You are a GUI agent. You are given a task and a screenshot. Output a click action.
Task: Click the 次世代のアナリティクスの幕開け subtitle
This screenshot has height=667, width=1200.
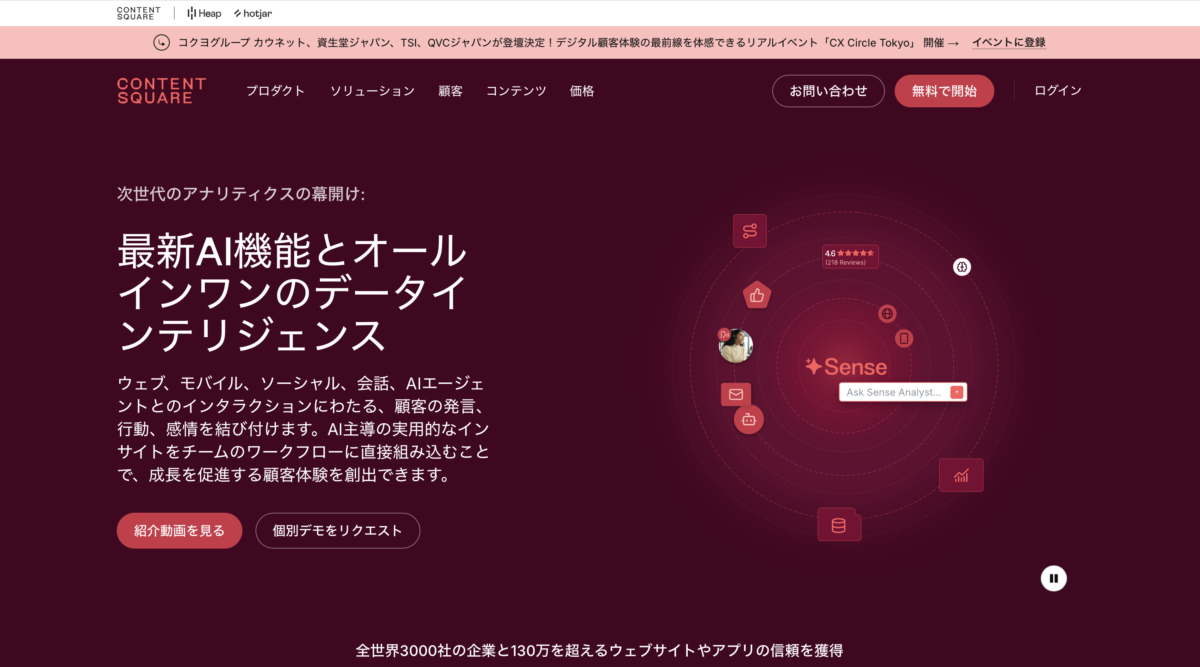tap(241, 194)
